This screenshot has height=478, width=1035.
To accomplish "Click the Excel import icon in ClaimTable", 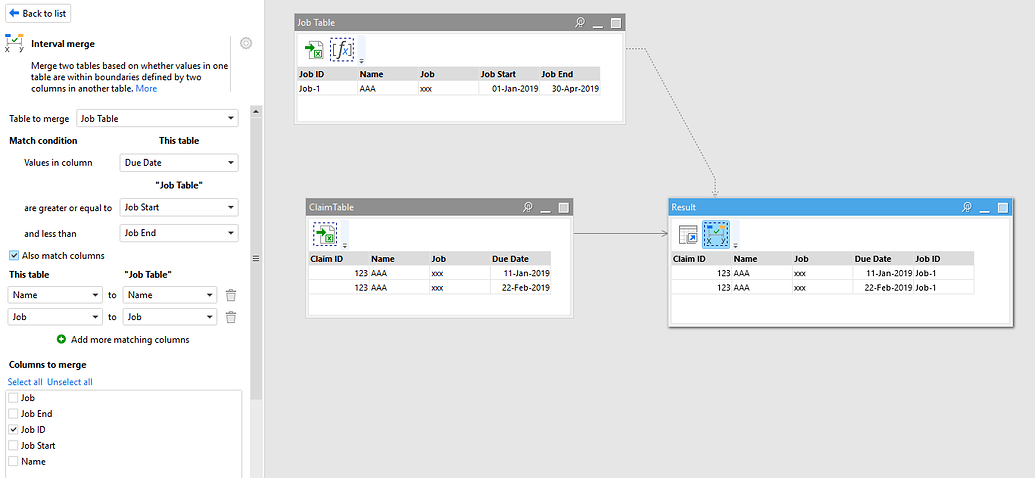I will coord(325,233).
